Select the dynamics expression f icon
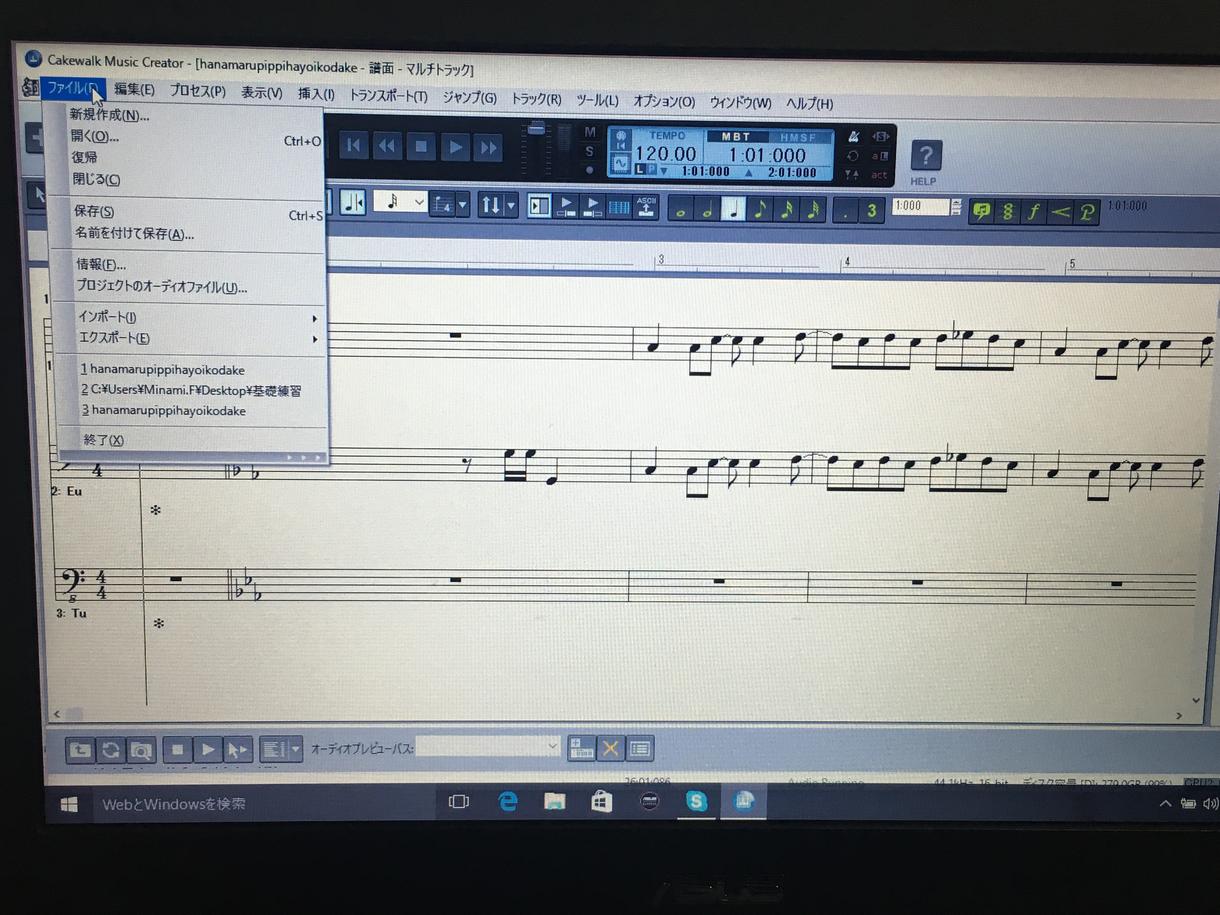Viewport: 1220px width, 915px height. [x=1034, y=208]
